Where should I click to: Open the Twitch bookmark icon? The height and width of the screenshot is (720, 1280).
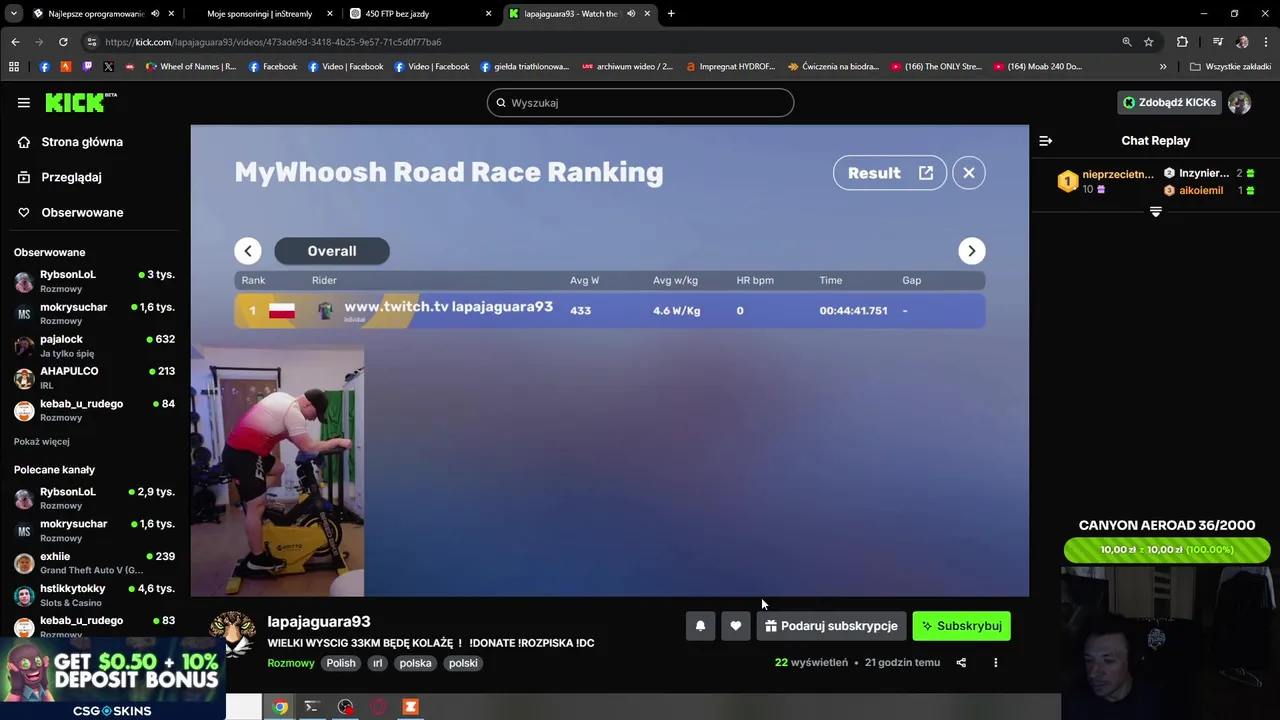pyautogui.click(x=87, y=67)
